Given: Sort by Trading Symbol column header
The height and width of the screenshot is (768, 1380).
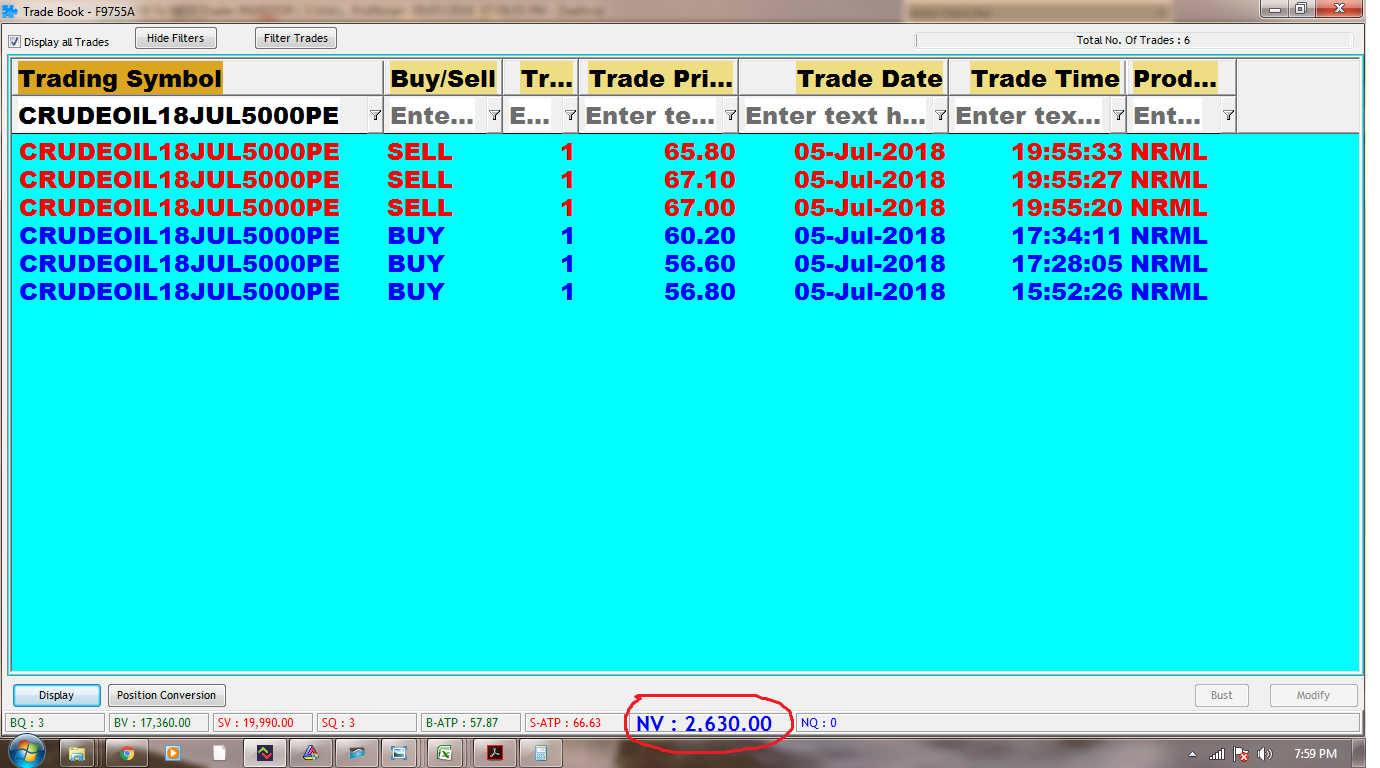Looking at the screenshot, I should pos(120,78).
